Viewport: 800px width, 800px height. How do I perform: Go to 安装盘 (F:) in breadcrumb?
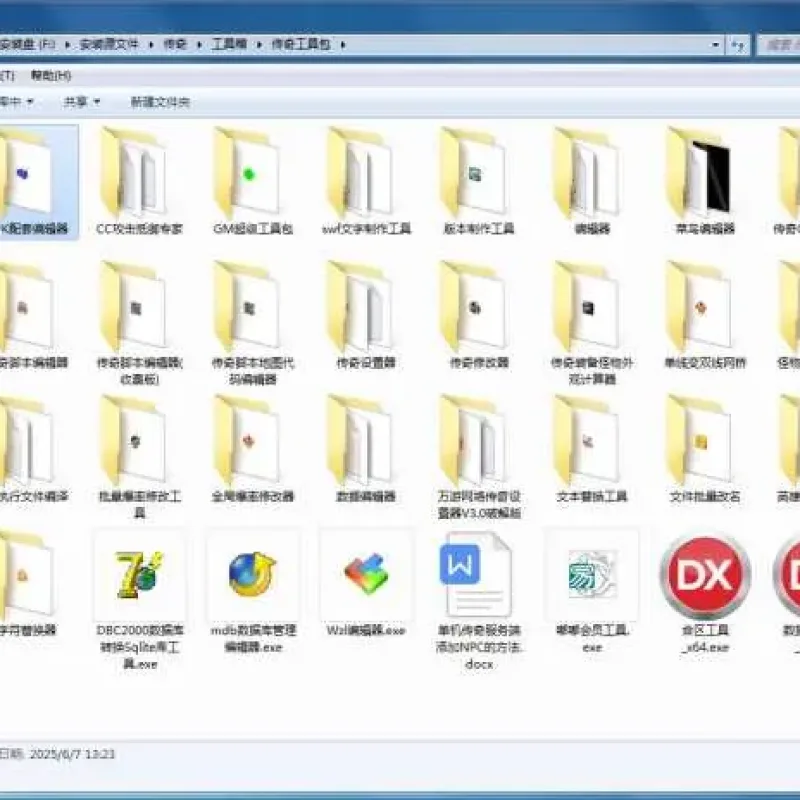click(x=28, y=45)
